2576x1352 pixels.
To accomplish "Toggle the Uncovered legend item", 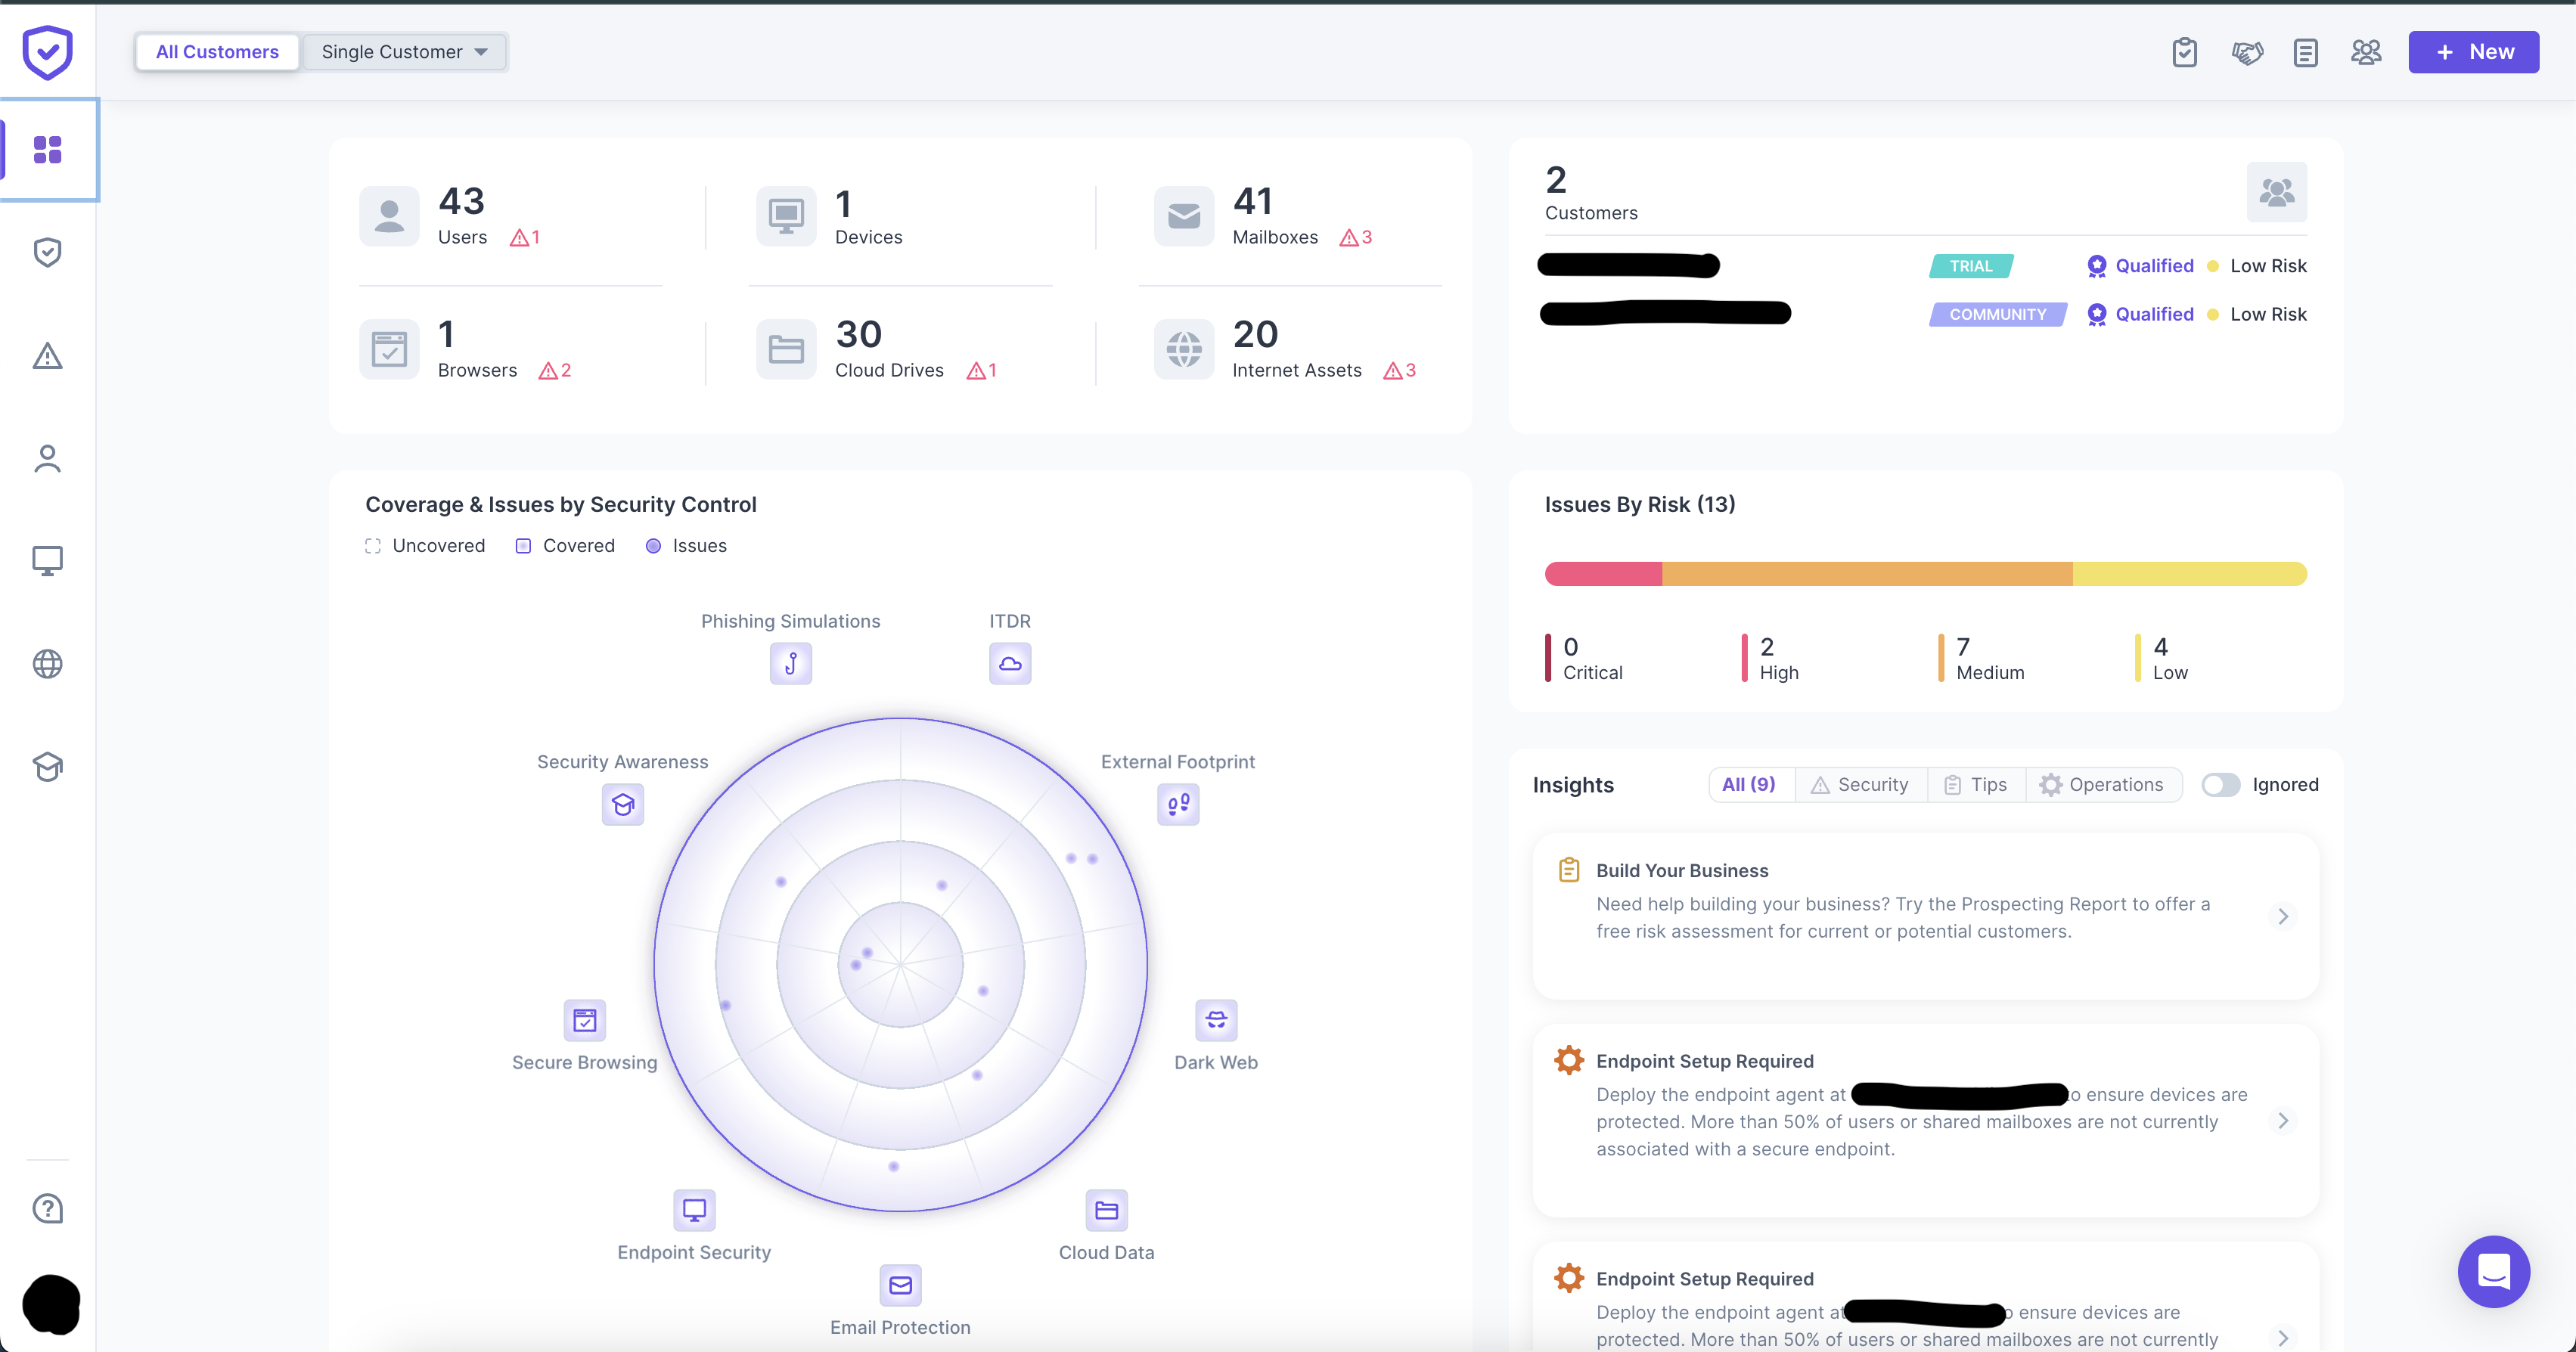I will (426, 546).
